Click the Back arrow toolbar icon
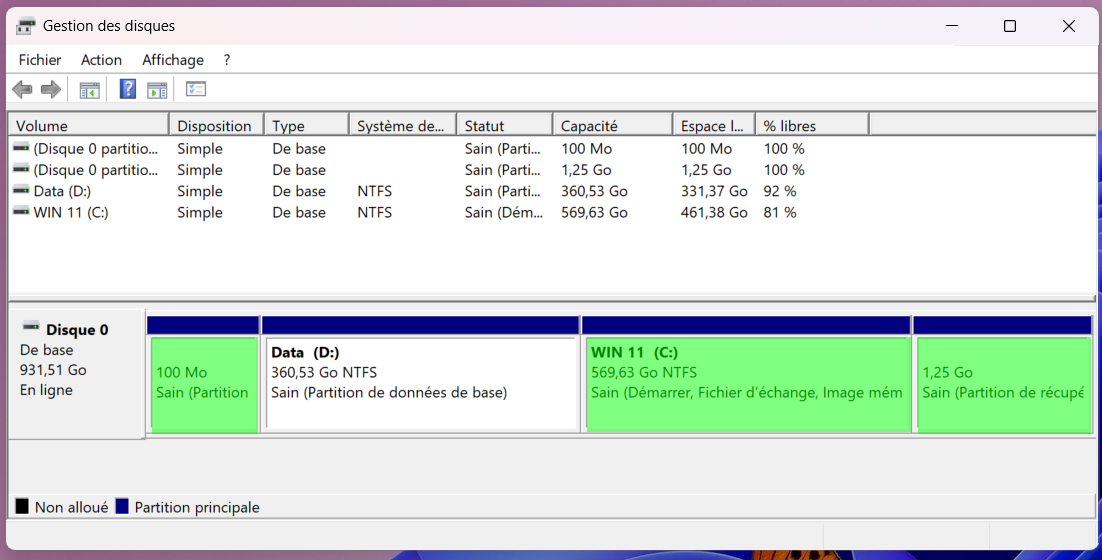This screenshot has width=1102, height=560. point(22,90)
